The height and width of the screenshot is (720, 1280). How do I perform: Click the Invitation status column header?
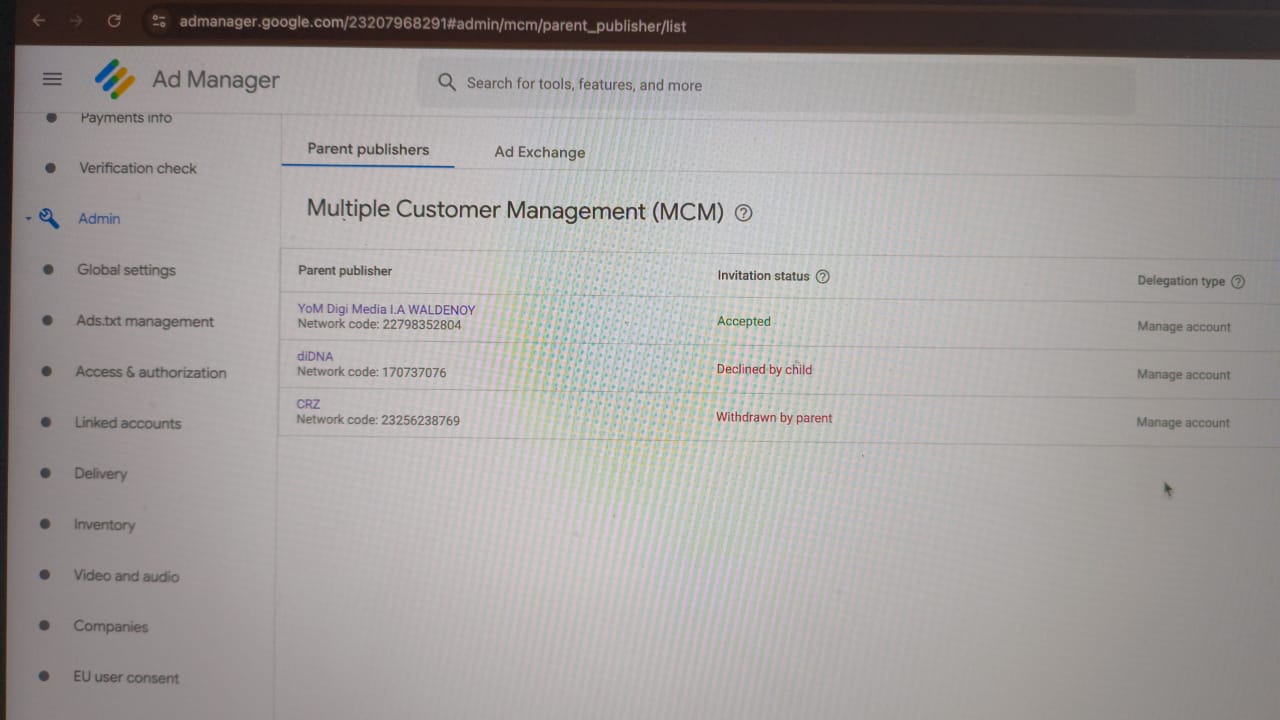click(x=763, y=276)
